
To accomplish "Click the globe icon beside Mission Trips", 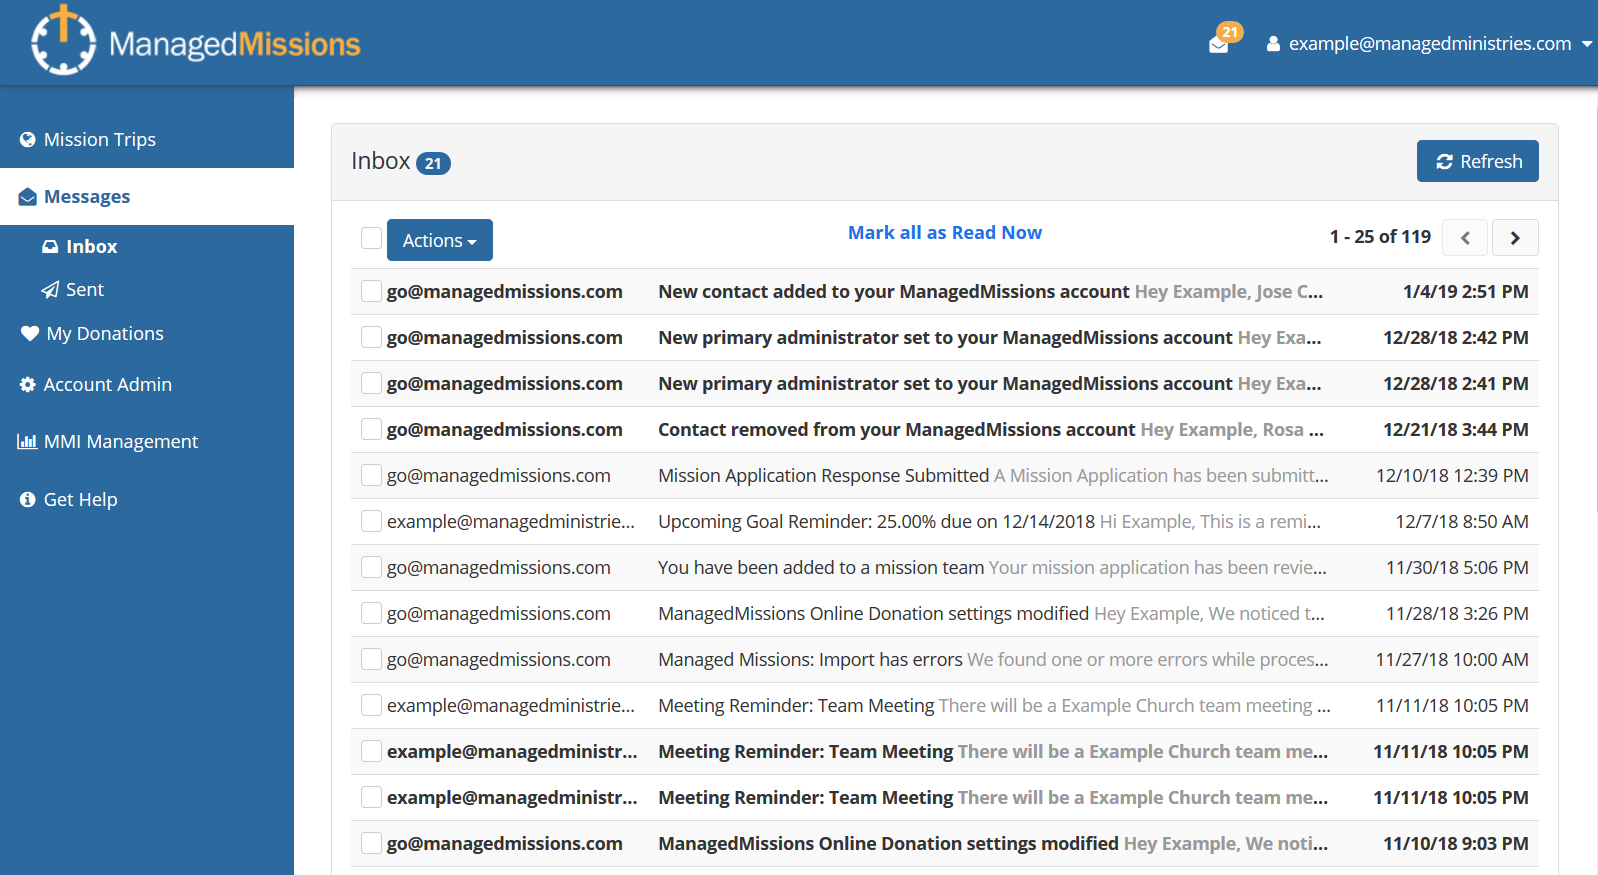I will 28,140.
